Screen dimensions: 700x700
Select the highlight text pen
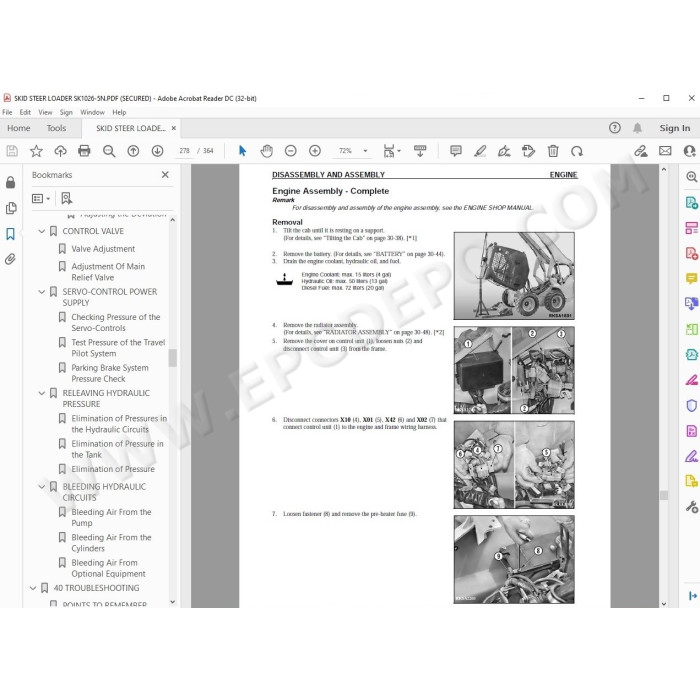480,151
